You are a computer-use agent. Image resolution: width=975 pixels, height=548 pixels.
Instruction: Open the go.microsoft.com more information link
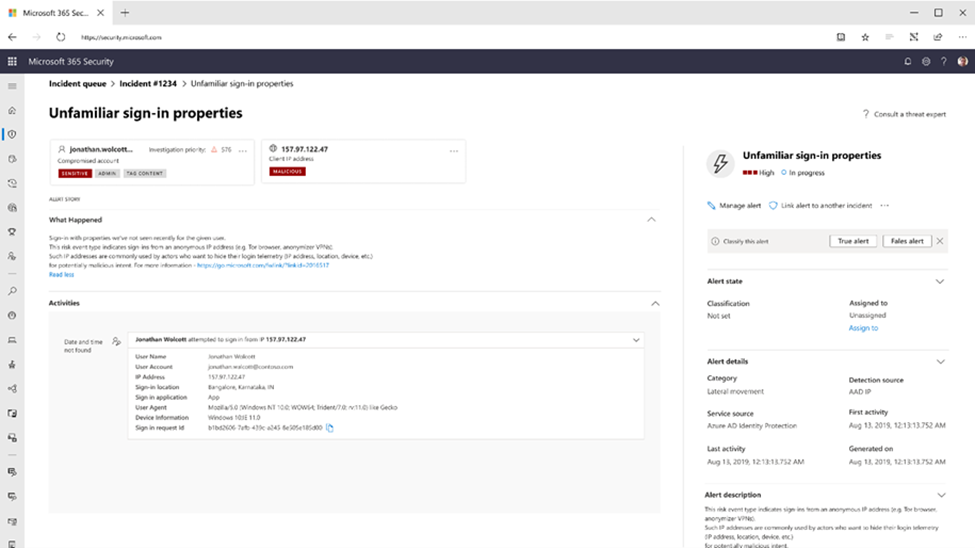[263, 265]
